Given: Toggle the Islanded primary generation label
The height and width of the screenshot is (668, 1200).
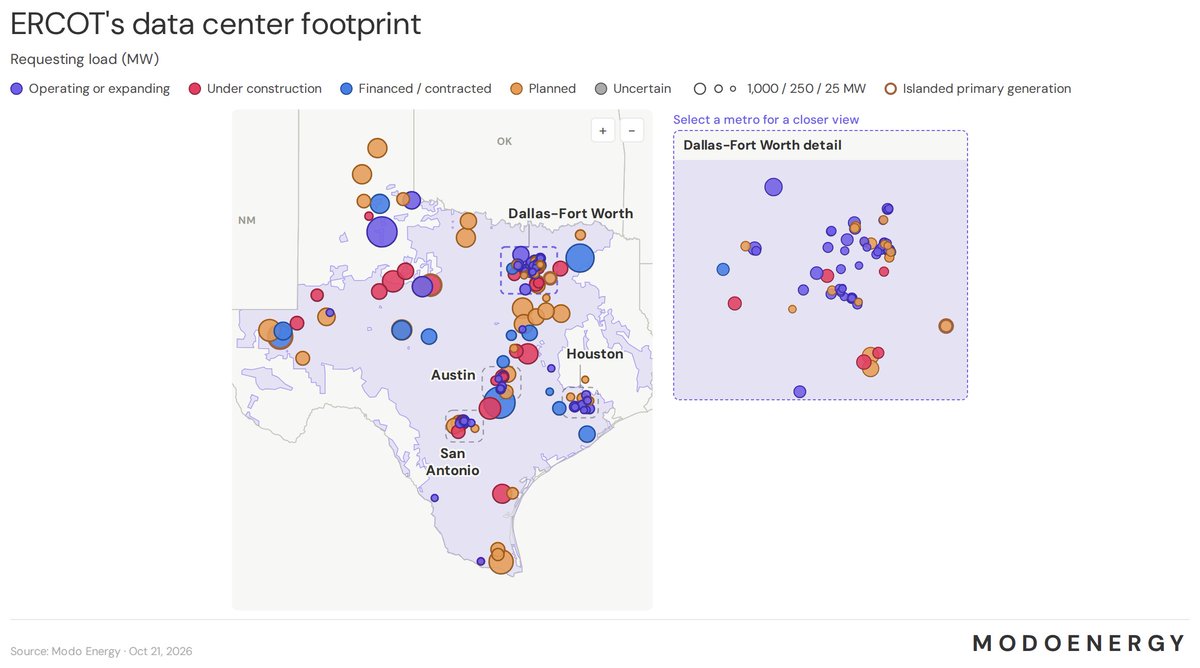Looking at the screenshot, I should pyautogui.click(x=987, y=89).
